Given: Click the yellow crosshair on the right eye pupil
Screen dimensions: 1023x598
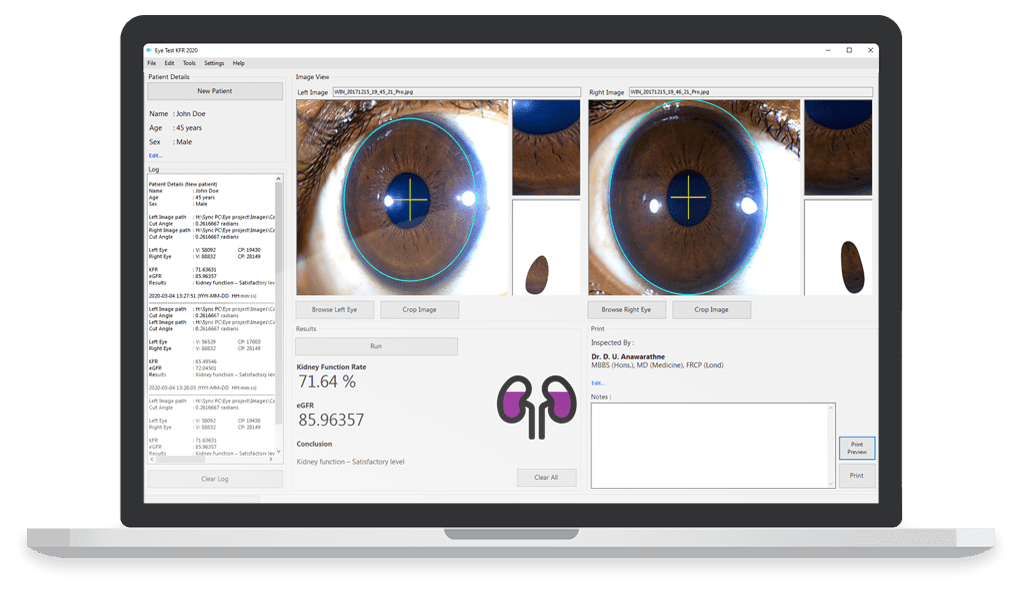Looking at the screenshot, I should coord(687,195).
